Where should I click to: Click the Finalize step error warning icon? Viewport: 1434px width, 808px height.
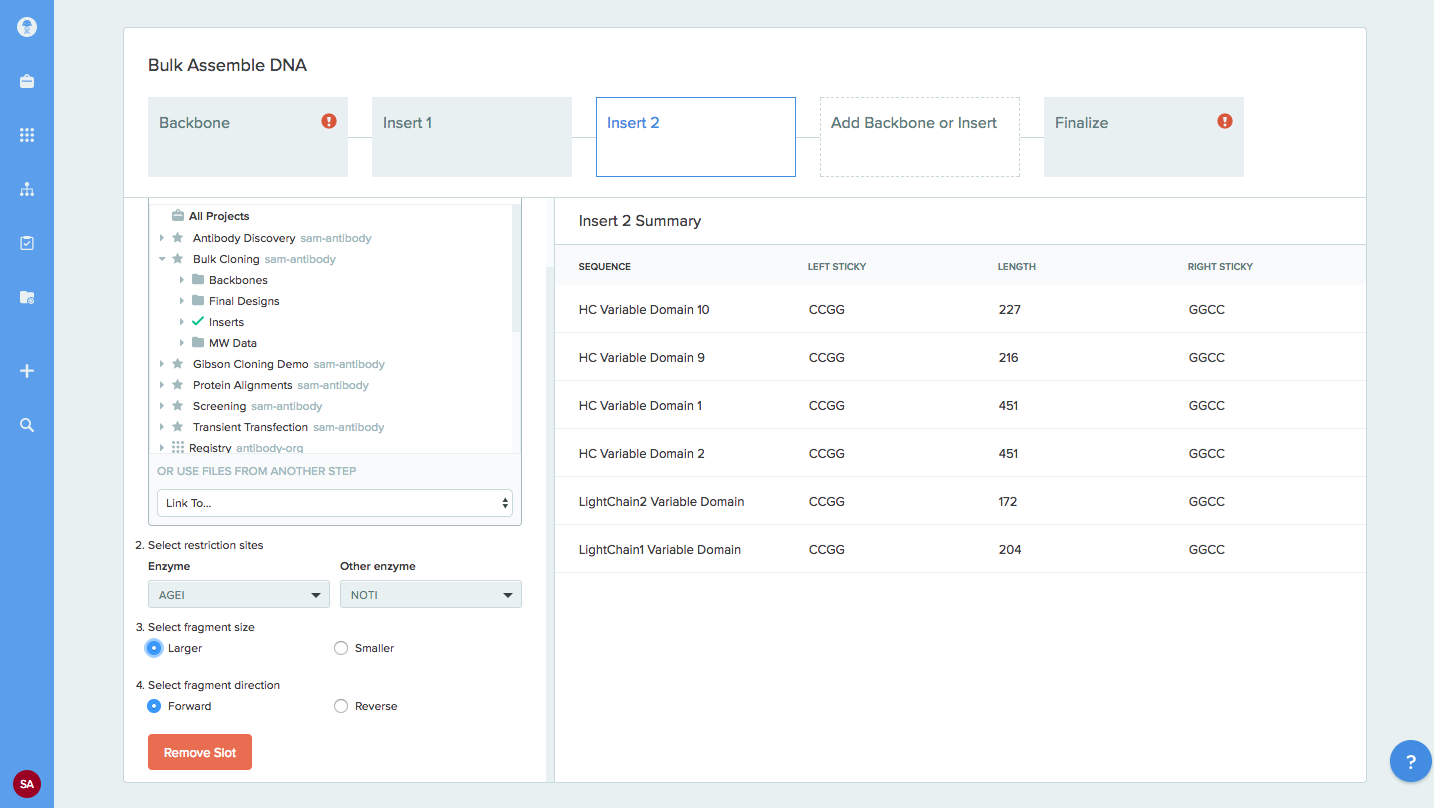(1225, 121)
